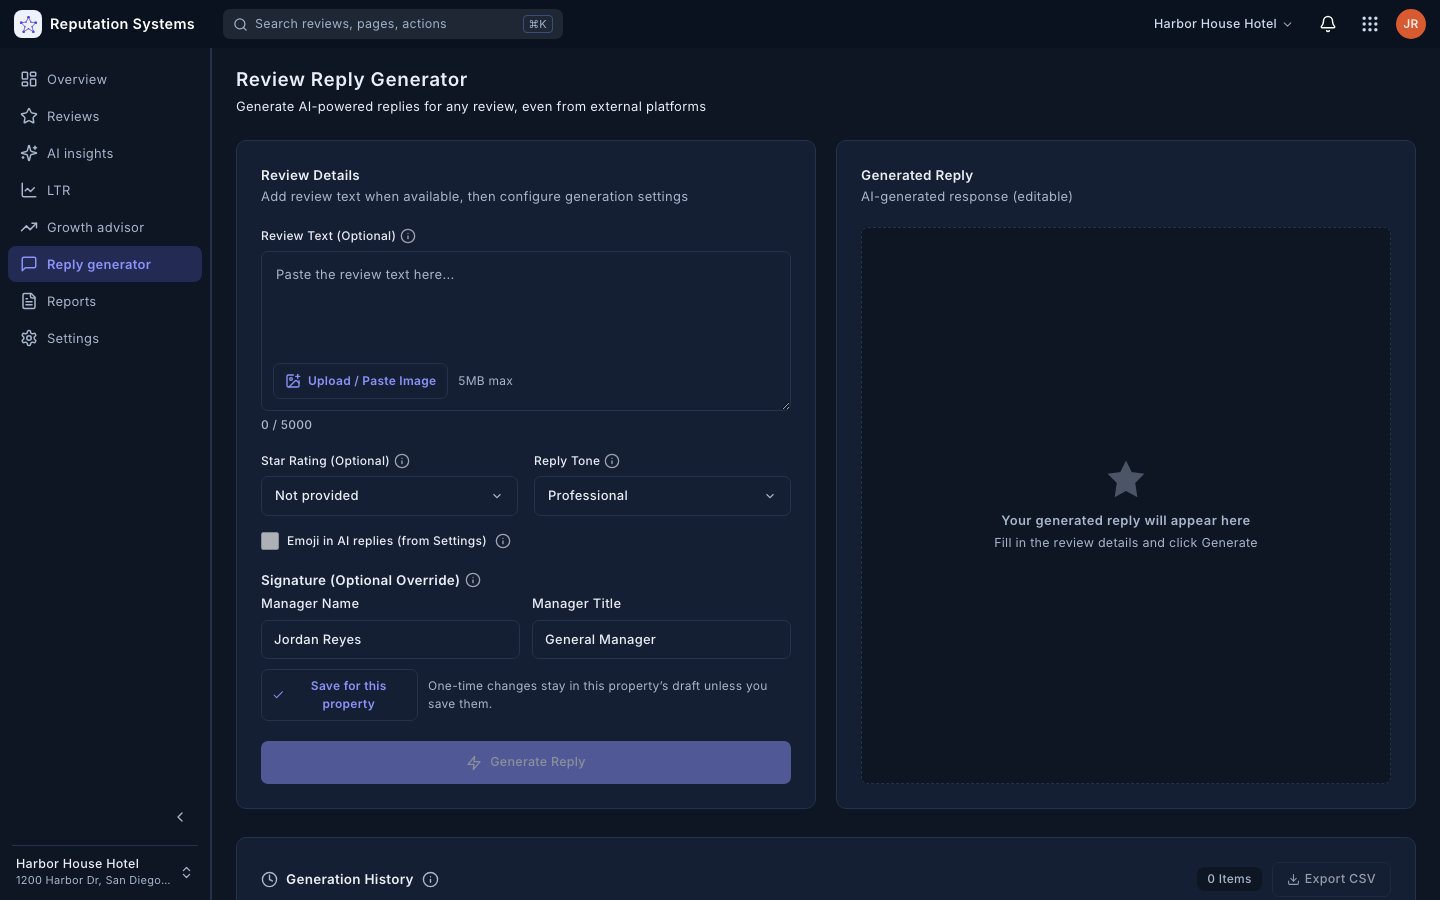Select Reply generator in sidebar
Image resolution: width=1440 pixels, height=900 pixels.
click(105, 264)
